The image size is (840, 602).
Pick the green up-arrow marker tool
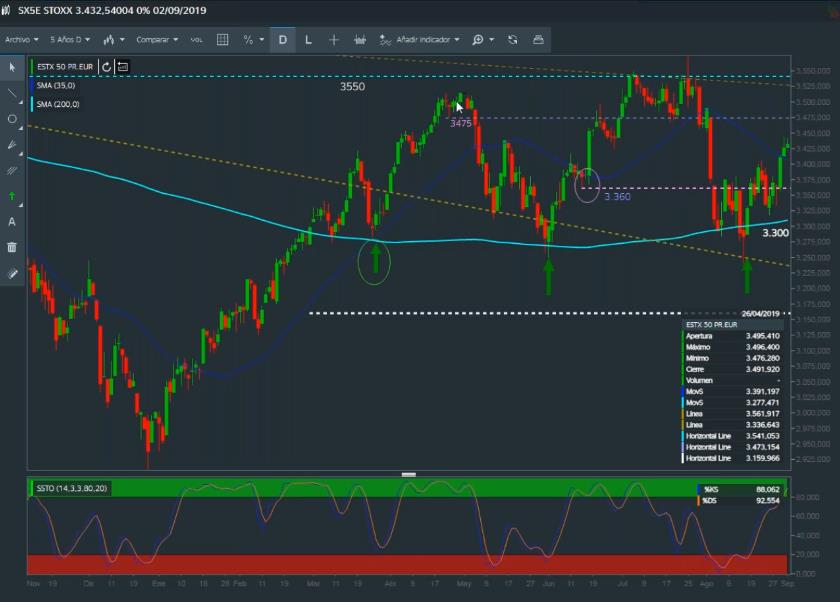coord(12,196)
